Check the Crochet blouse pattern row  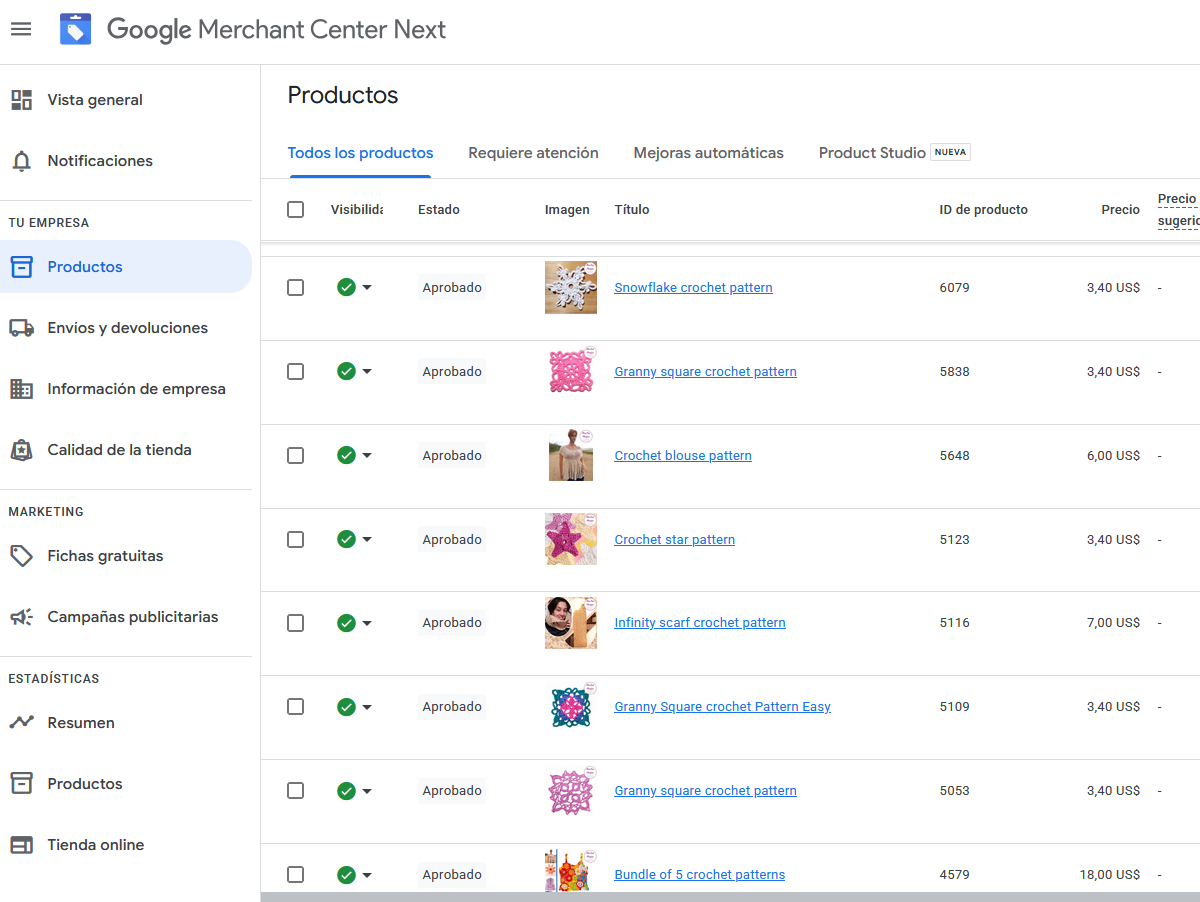[295, 455]
